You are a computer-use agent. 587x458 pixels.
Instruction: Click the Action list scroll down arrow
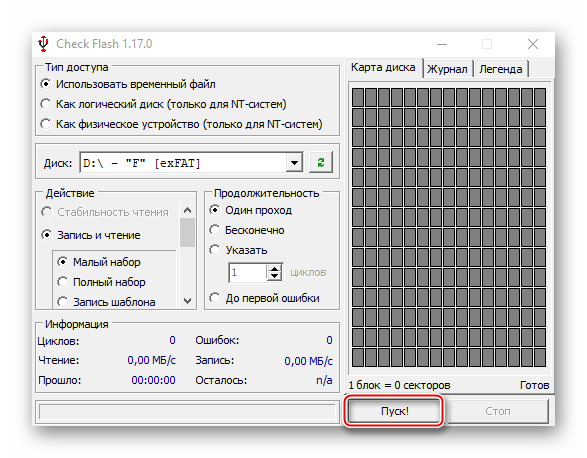[x=188, y=301]
